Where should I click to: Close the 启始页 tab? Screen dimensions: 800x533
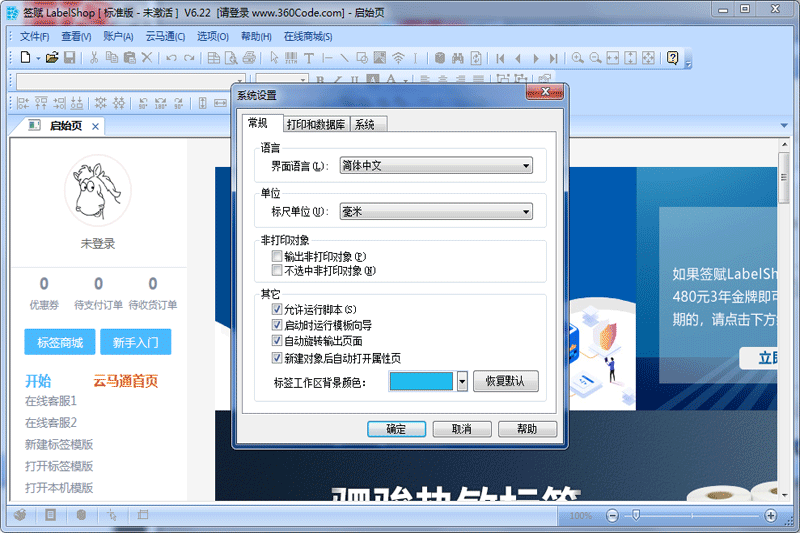coord(95,126)
